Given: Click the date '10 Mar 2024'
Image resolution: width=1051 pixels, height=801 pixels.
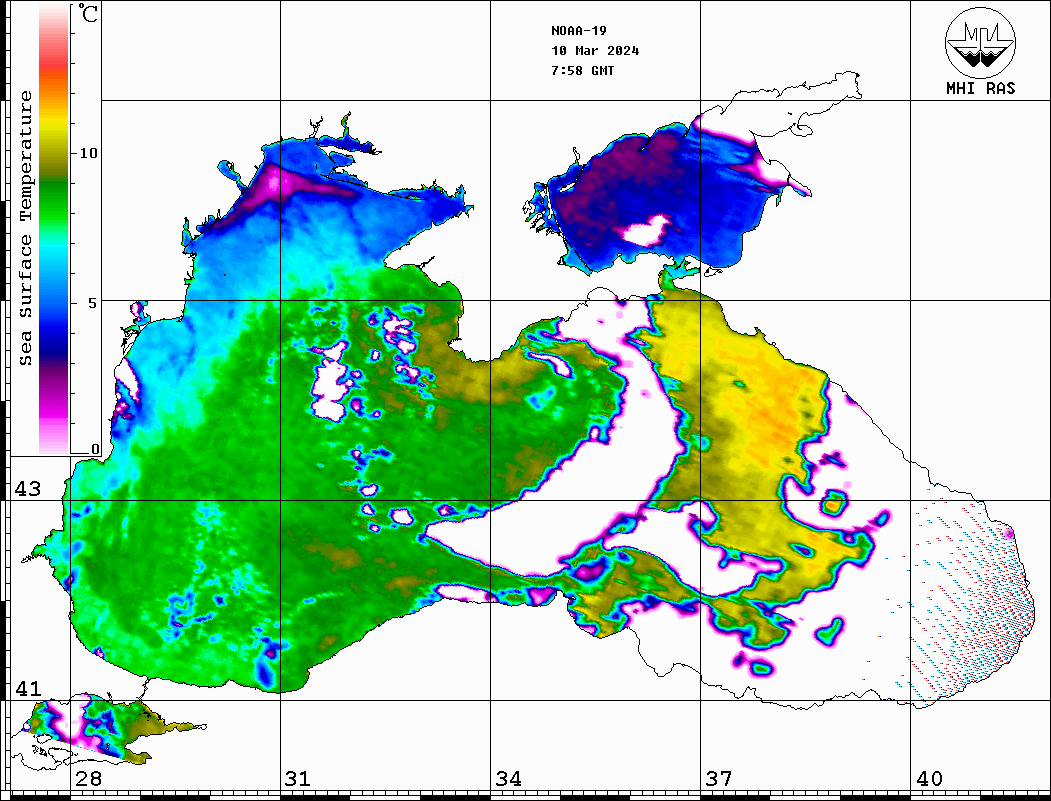Looking at the screenshot, I should tap(595, 51).
